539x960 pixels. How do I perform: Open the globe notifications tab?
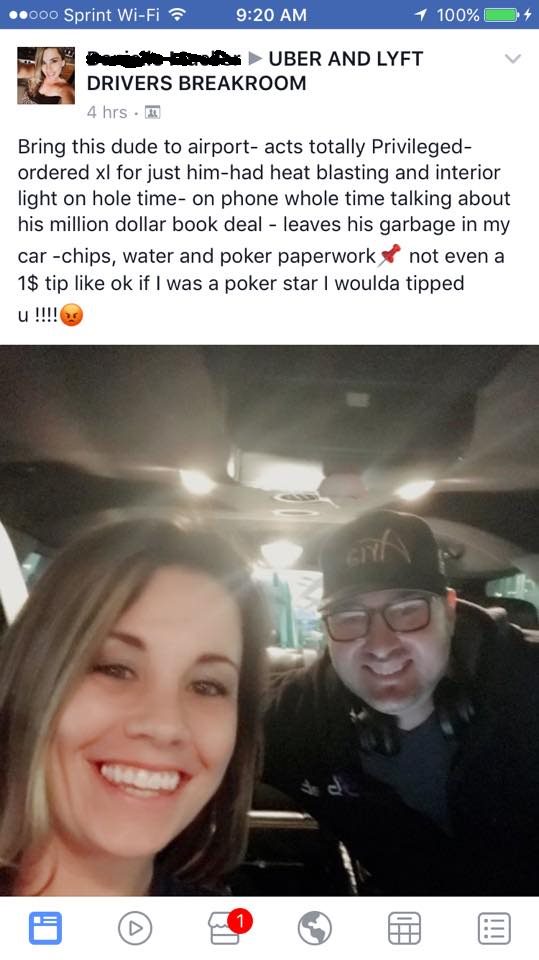(x=315, y=928)
